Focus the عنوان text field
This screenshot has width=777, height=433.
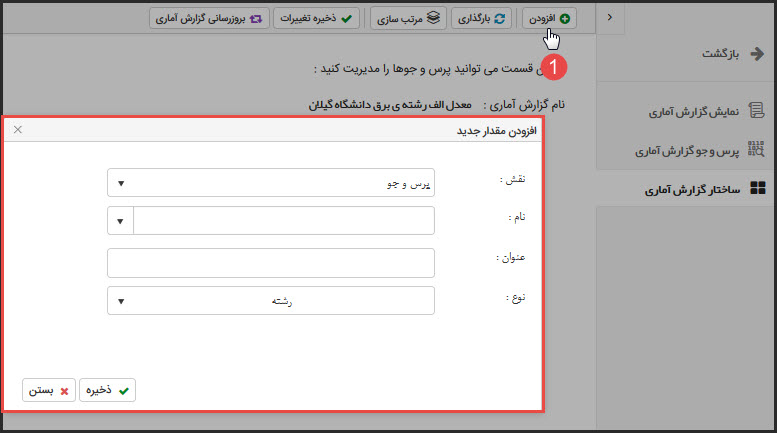[270, 262]
